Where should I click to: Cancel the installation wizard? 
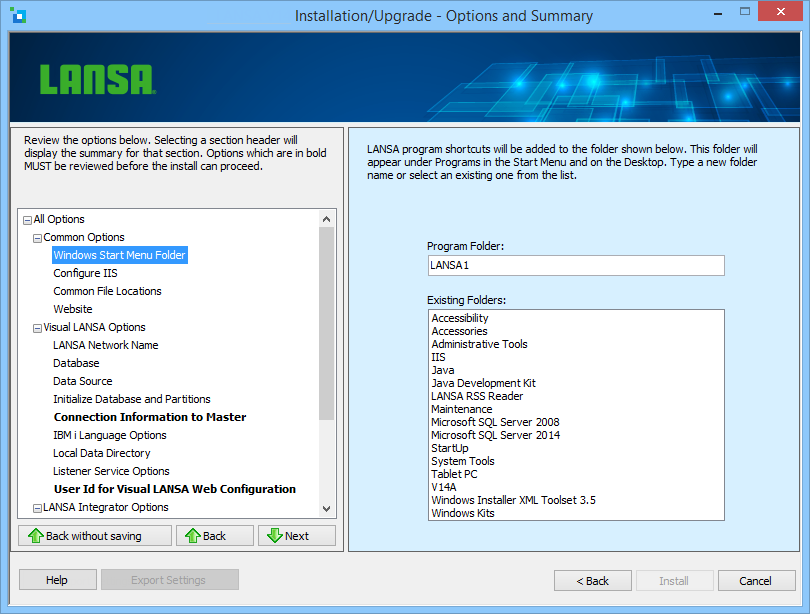click(756, 580)
